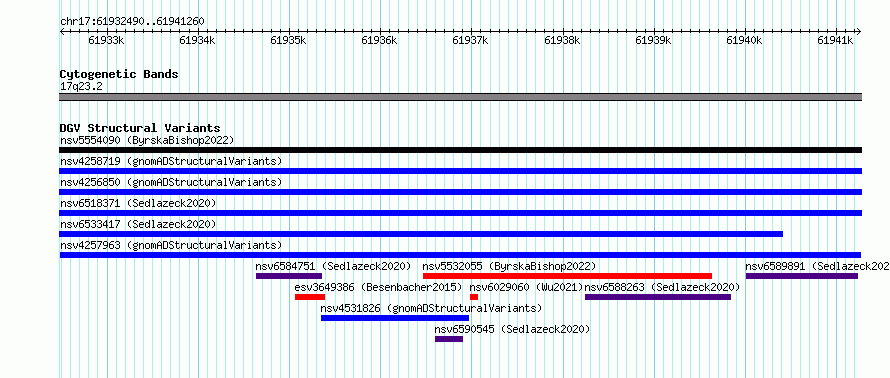Click the 61938k ruler tick label
The image size is (890, 378).
coord(562,40)
